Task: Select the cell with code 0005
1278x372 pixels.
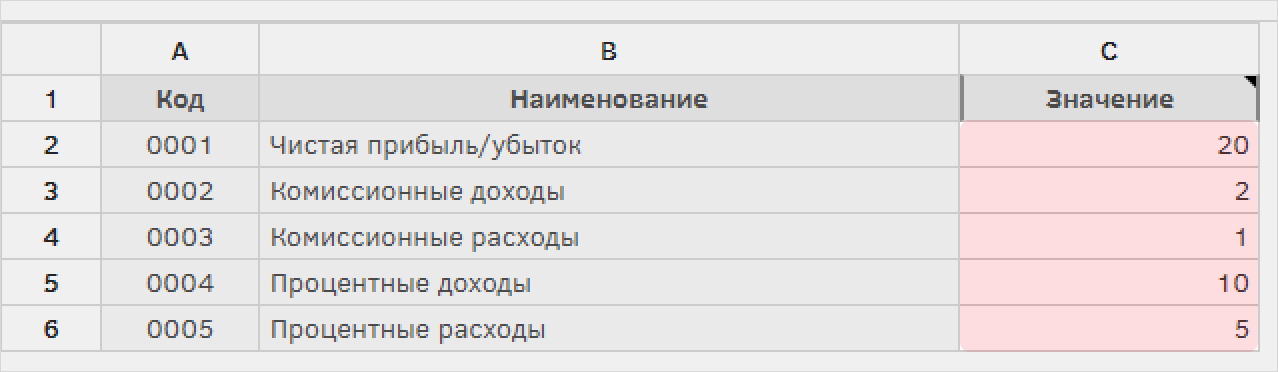Action: [180, 329]
